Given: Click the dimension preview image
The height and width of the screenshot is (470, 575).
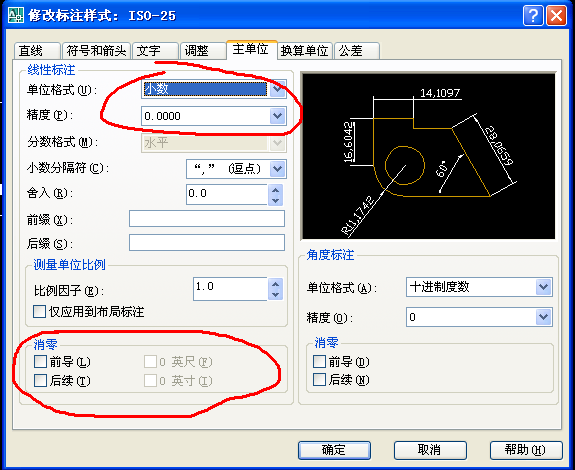Looking at the screenshot, I should click(x=428, y=156).
